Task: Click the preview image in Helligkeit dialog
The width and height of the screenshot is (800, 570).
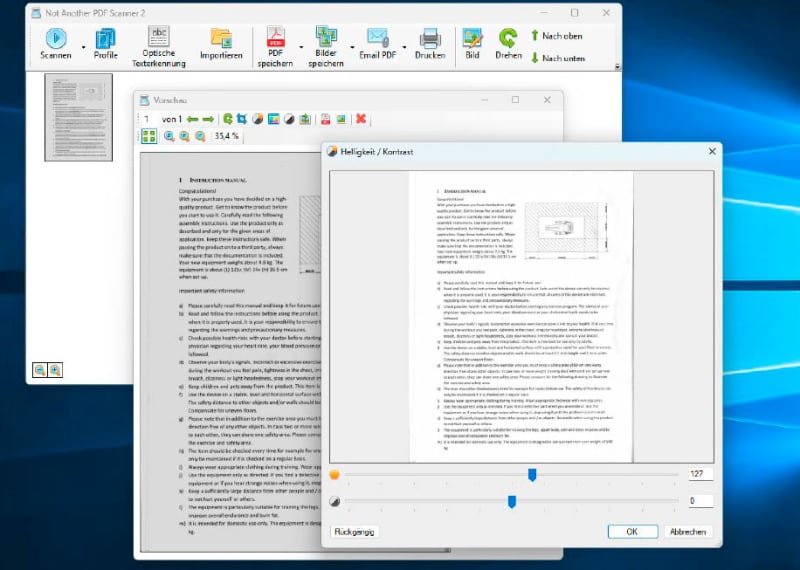Action: (521, 317)
